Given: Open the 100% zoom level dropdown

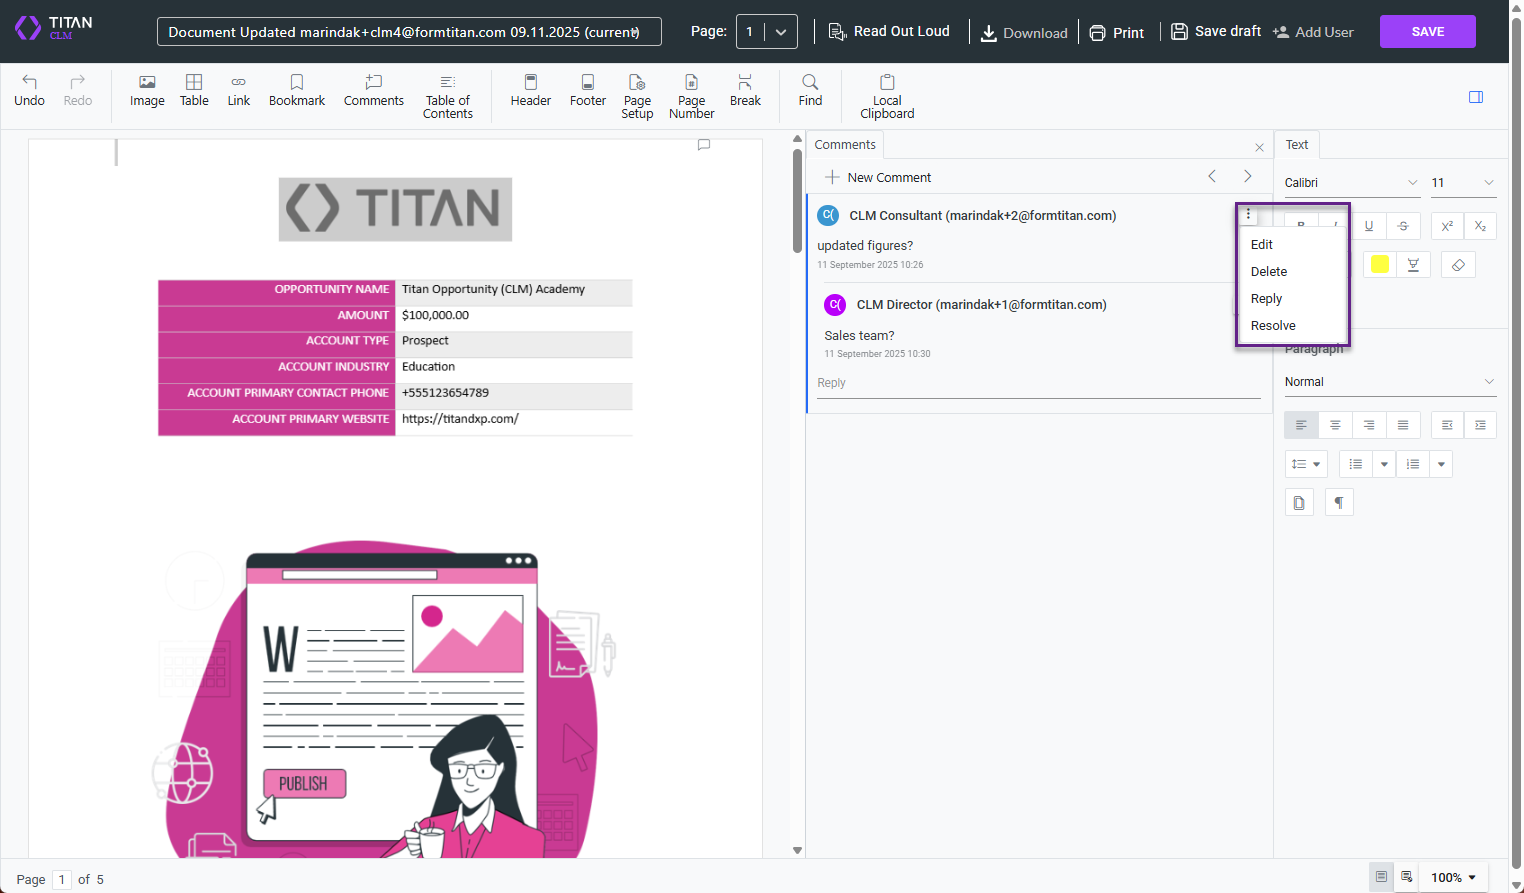Looking at the screenshot, I should click(x=1453, y=877).
